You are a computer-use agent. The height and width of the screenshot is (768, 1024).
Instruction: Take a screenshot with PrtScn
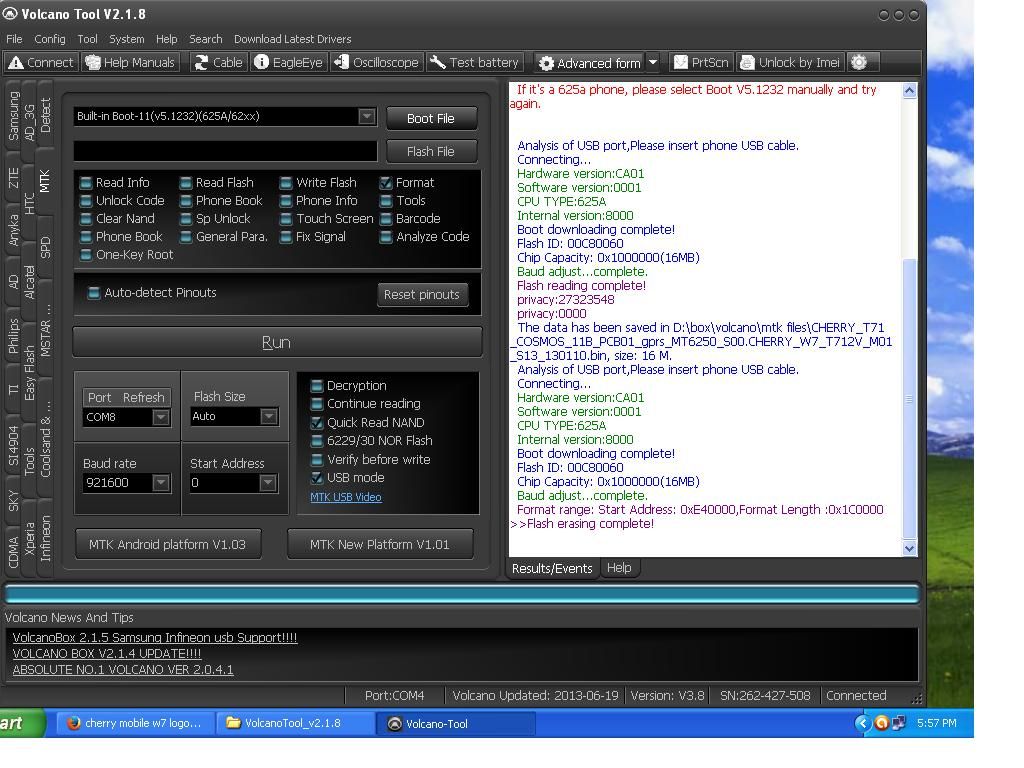(x=701, y=62)
